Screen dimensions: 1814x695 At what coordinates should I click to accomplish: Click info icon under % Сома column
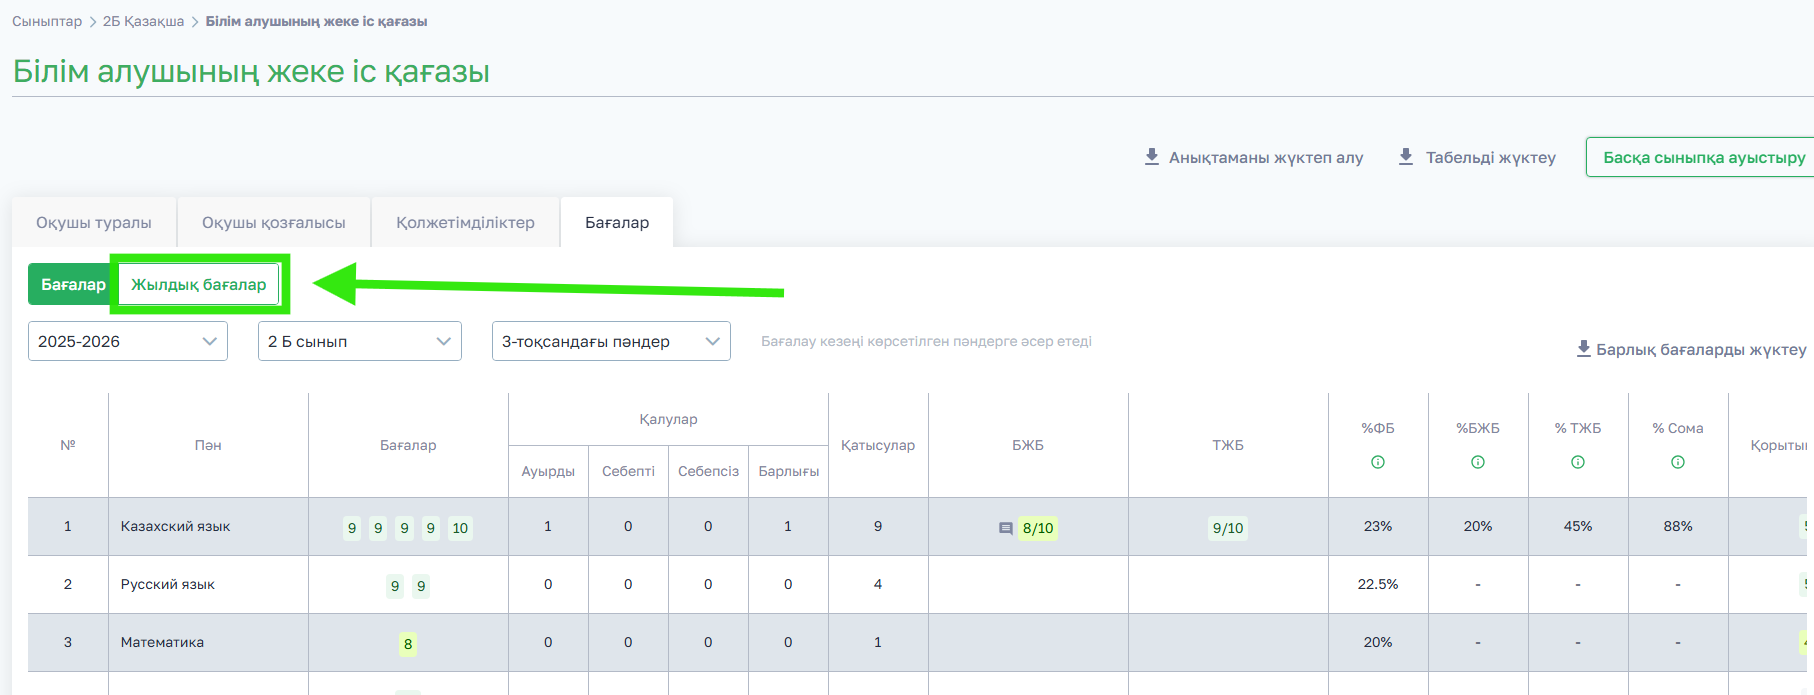click(1678, 462)
